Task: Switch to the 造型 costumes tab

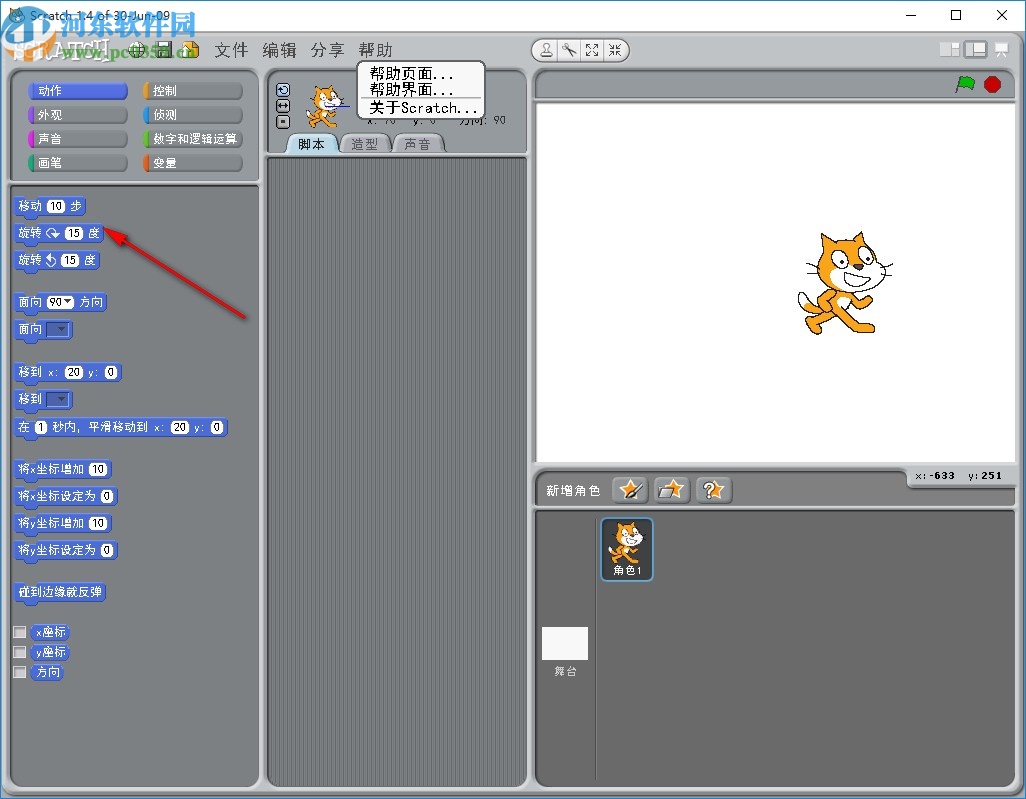Action: pyautogui.click(x=365, y=143)
